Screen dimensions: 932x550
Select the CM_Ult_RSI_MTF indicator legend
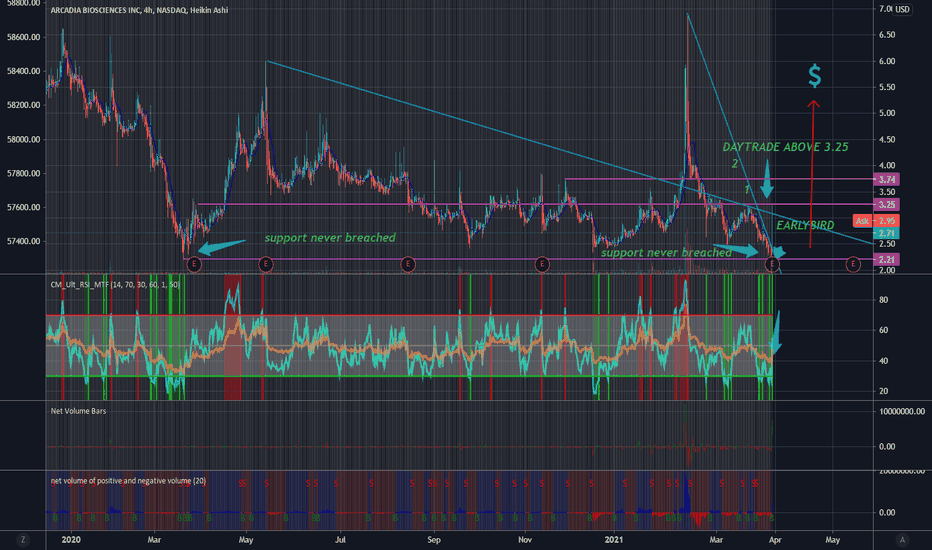115,285
